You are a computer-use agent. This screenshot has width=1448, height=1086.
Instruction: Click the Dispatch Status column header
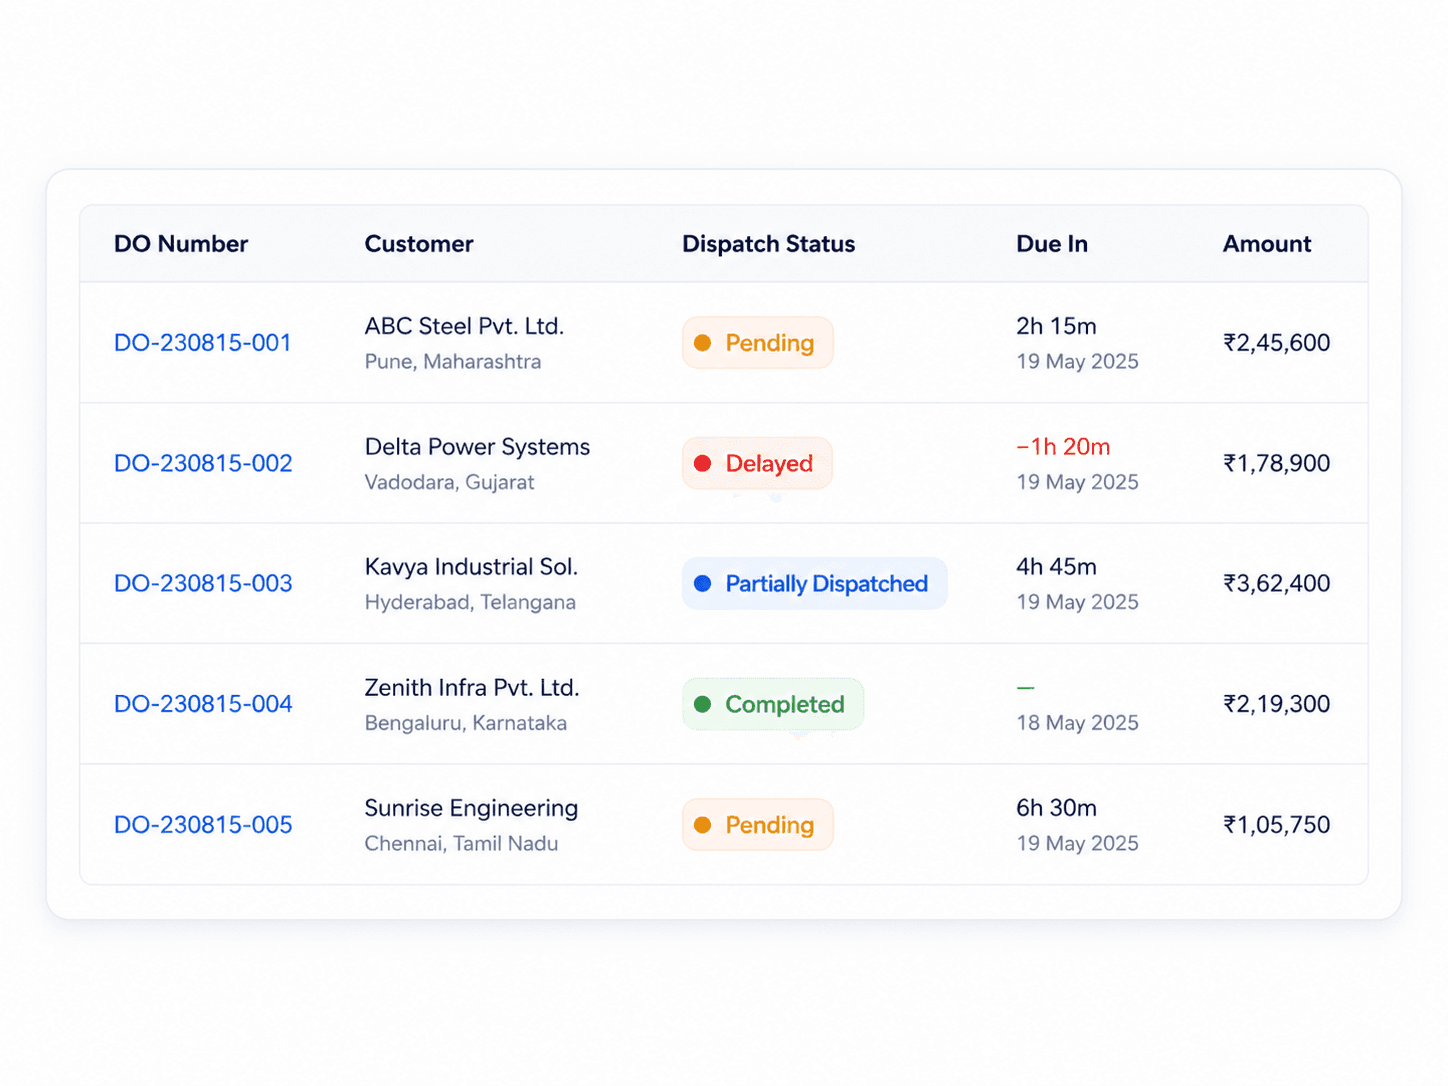pos(768,244)
